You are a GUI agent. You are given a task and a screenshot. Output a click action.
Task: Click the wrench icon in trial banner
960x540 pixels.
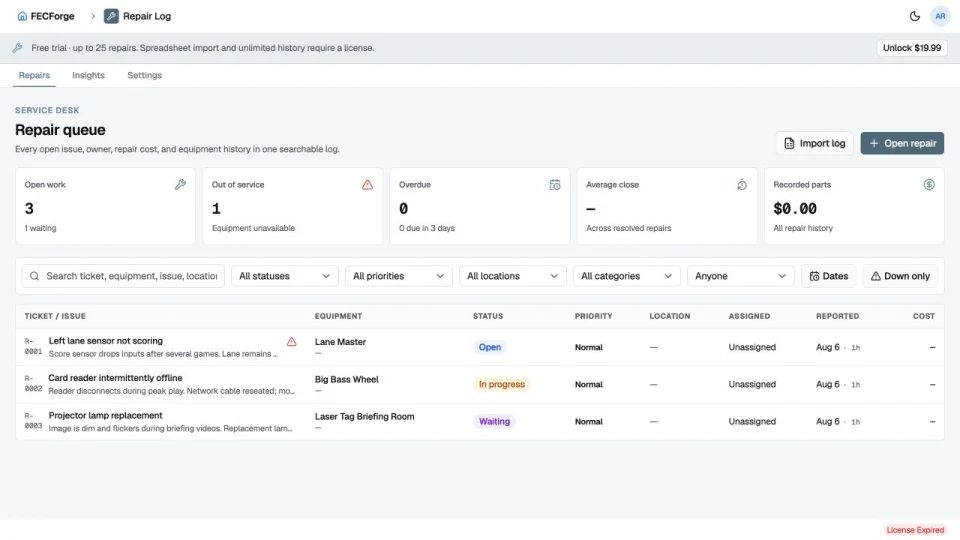pyautogui.click(x=17, y=48)
